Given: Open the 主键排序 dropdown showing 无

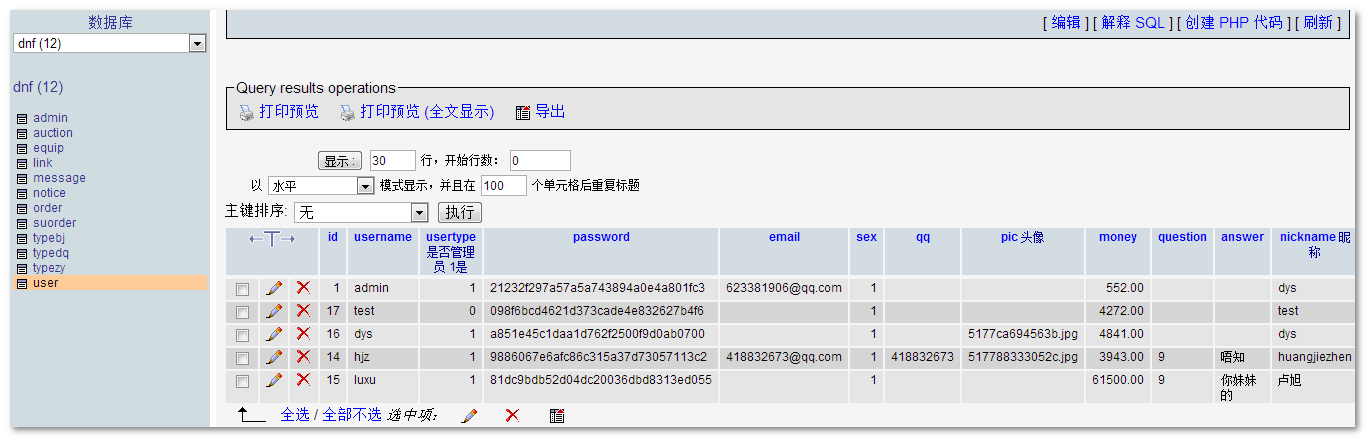Looking at the screenshot, I should point(362,212).
